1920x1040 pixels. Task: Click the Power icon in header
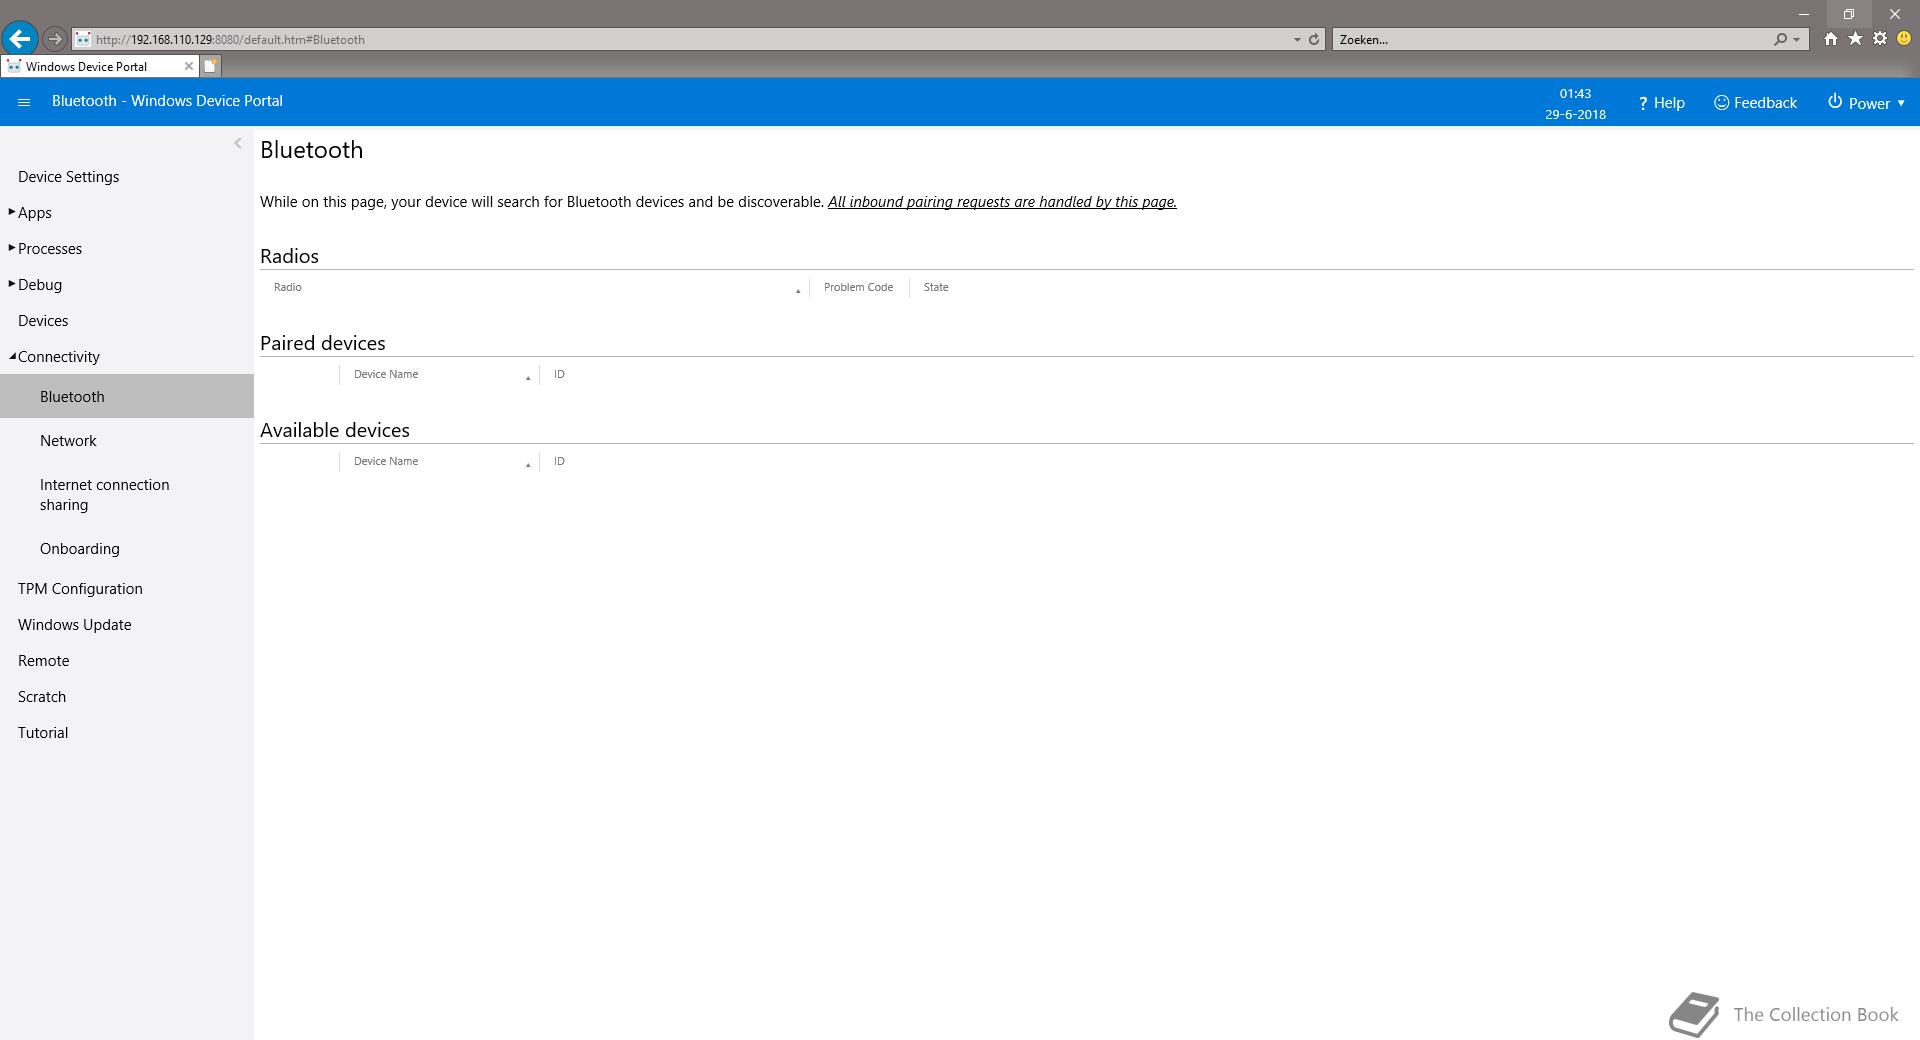[x=1835, y=102]
